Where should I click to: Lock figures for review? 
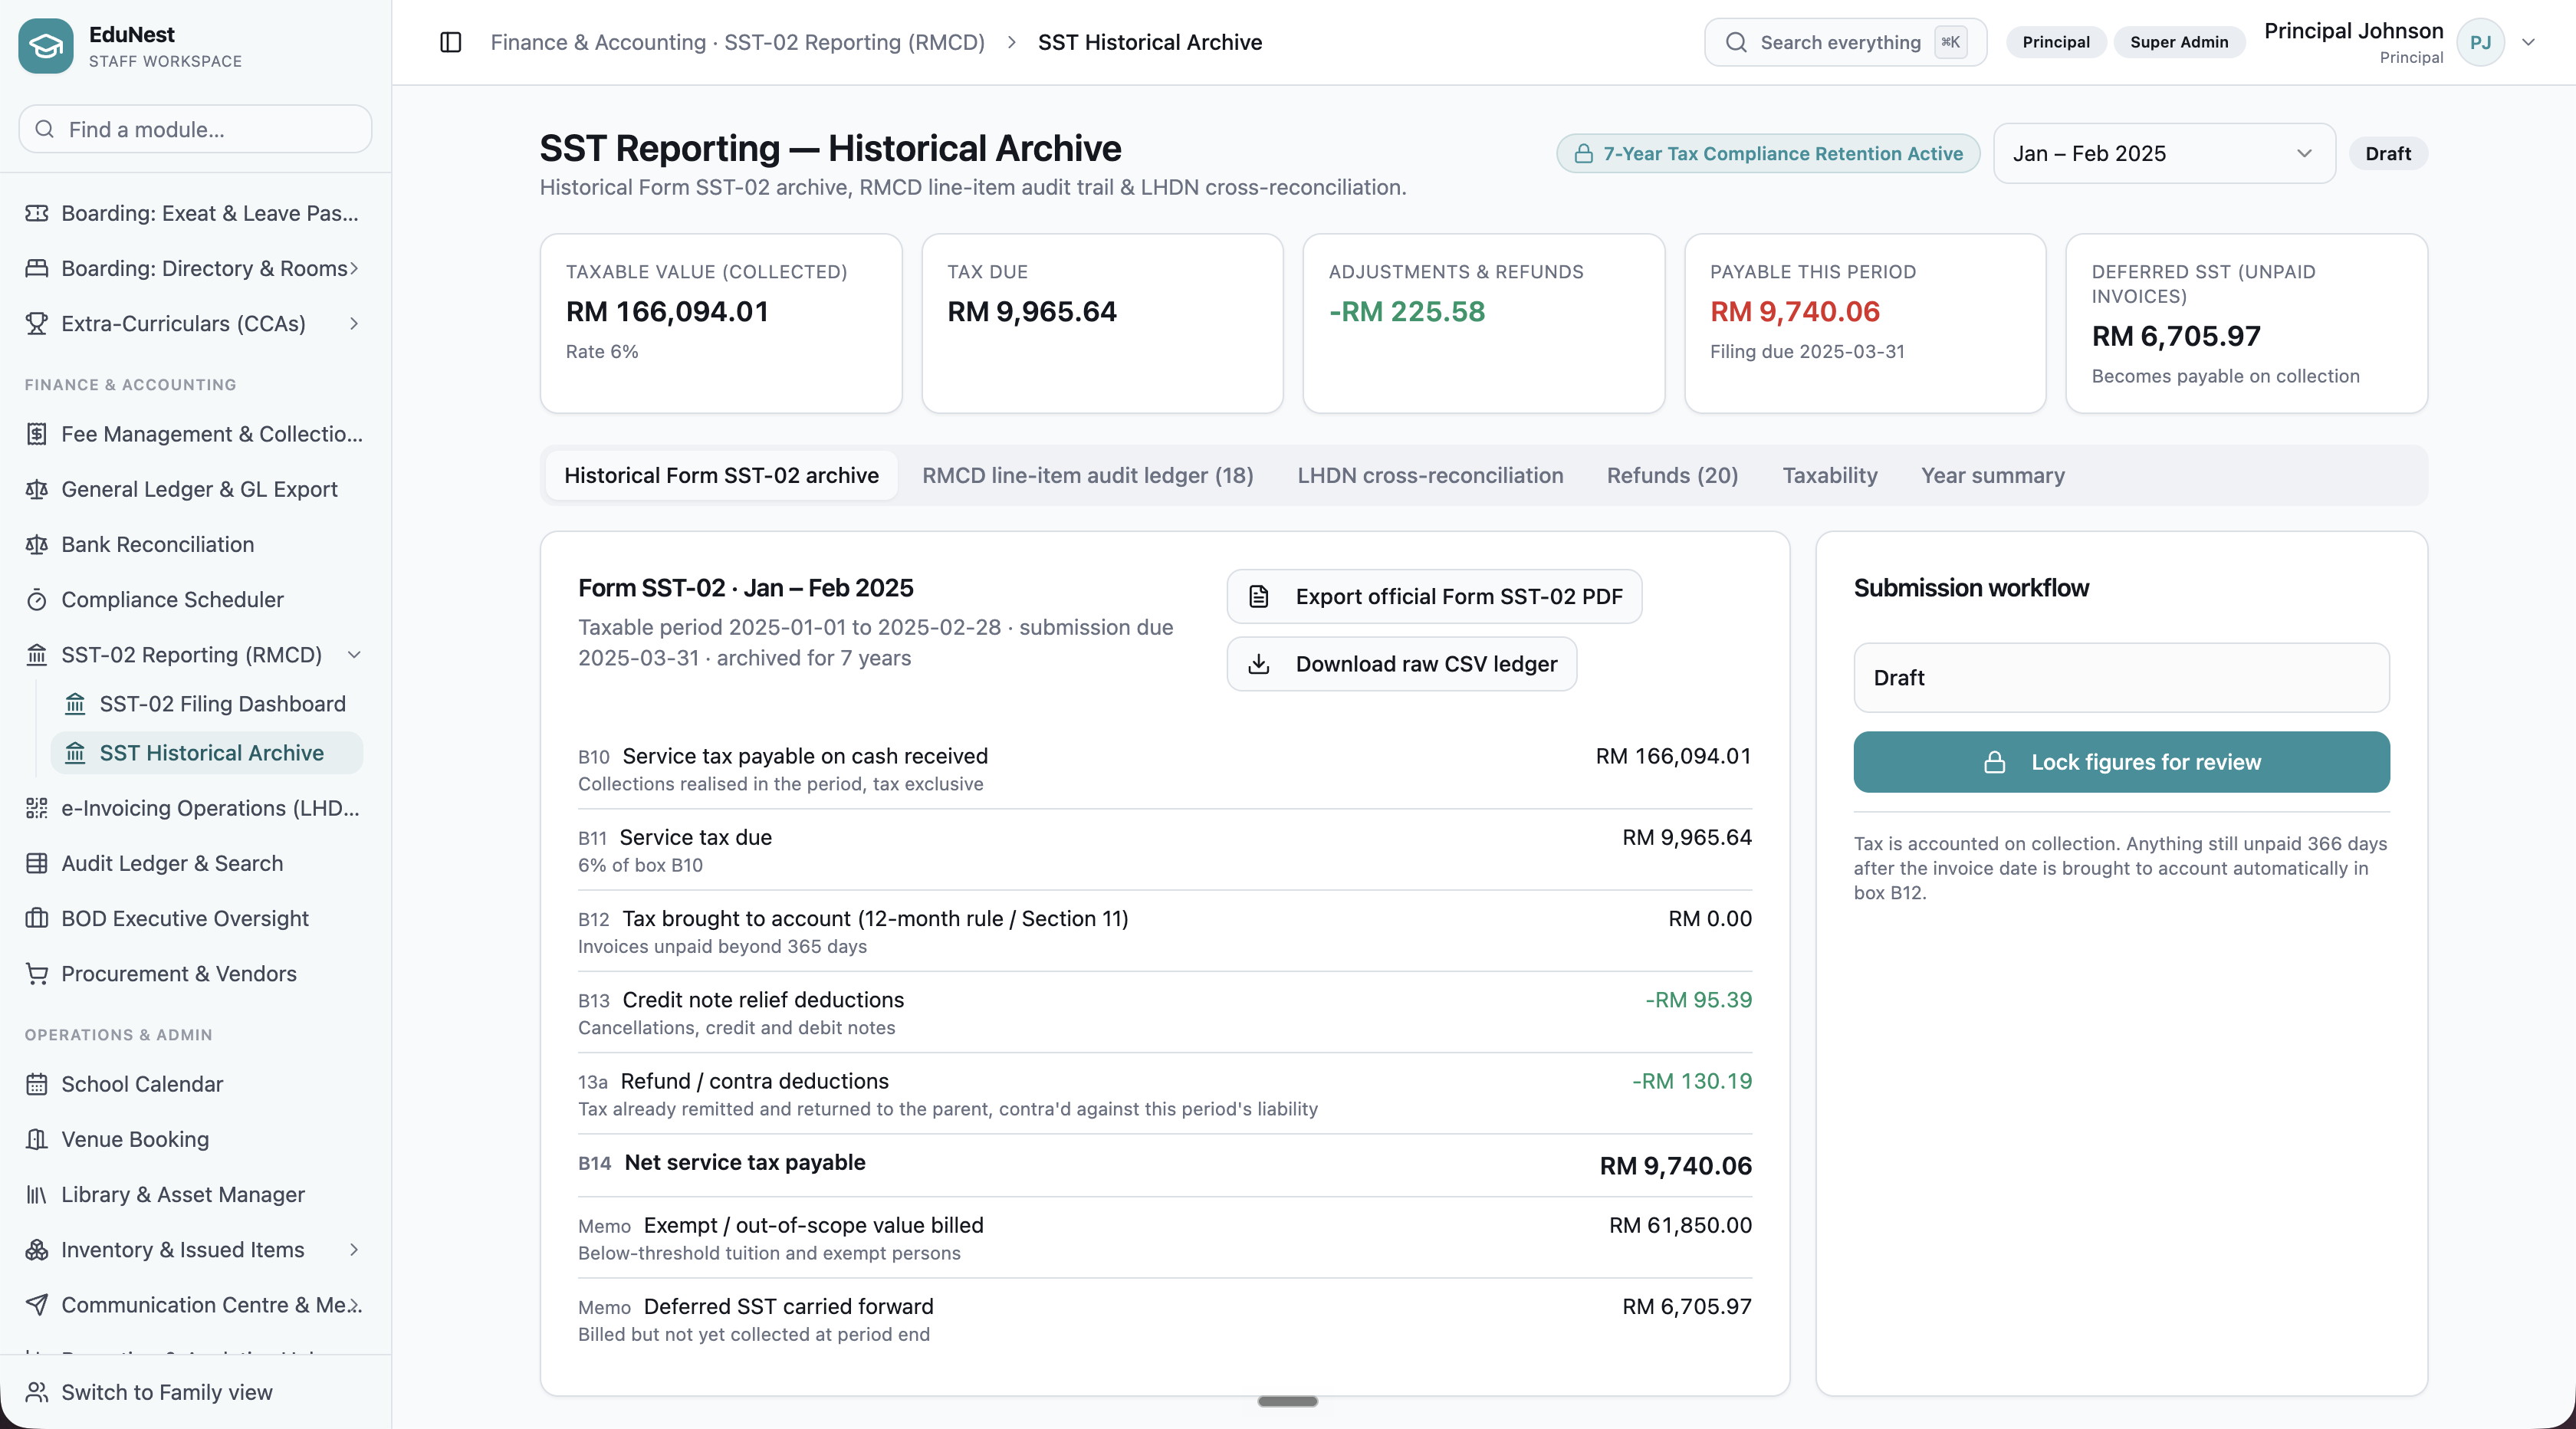(x=2121, y=762)
